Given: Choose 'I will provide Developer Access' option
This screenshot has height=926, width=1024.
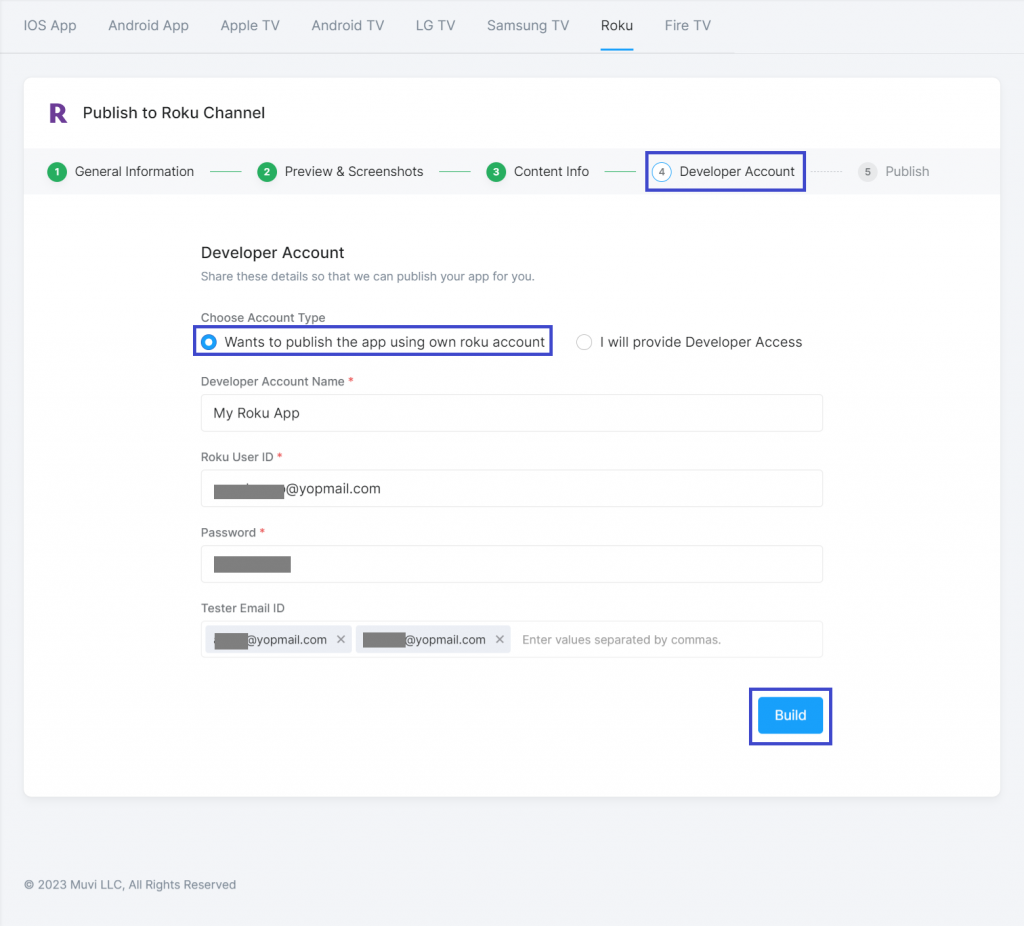Looking at the screenshot, I should tap(583, 342).
